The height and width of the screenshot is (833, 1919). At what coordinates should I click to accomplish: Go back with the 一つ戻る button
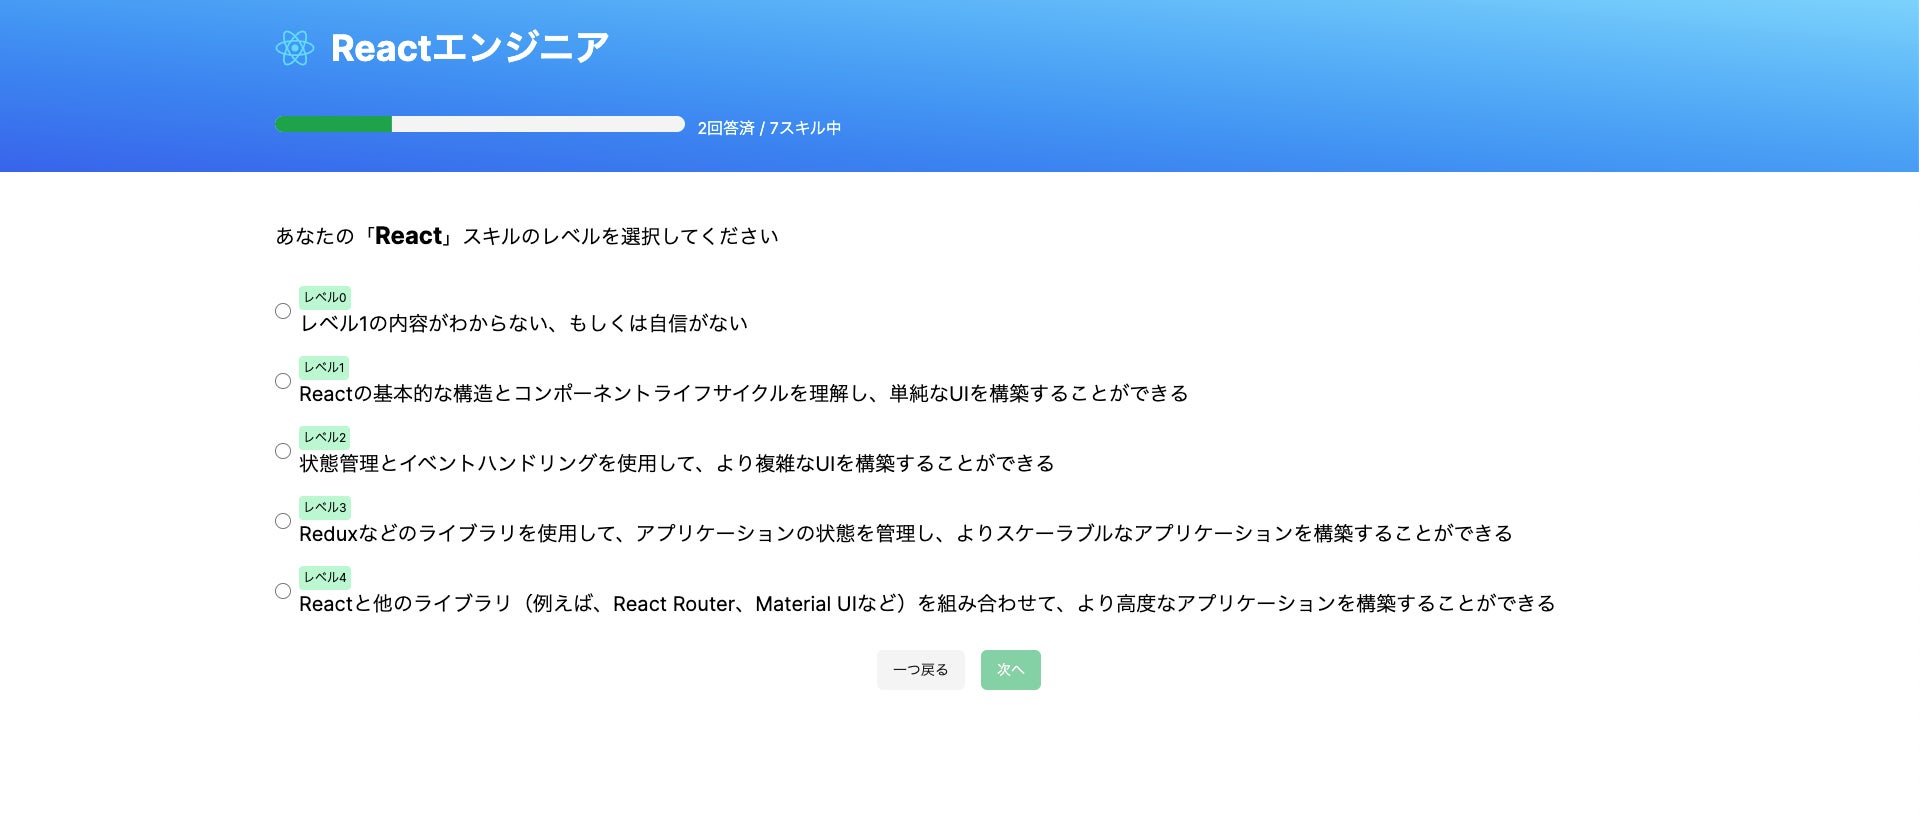pos(921,670)
